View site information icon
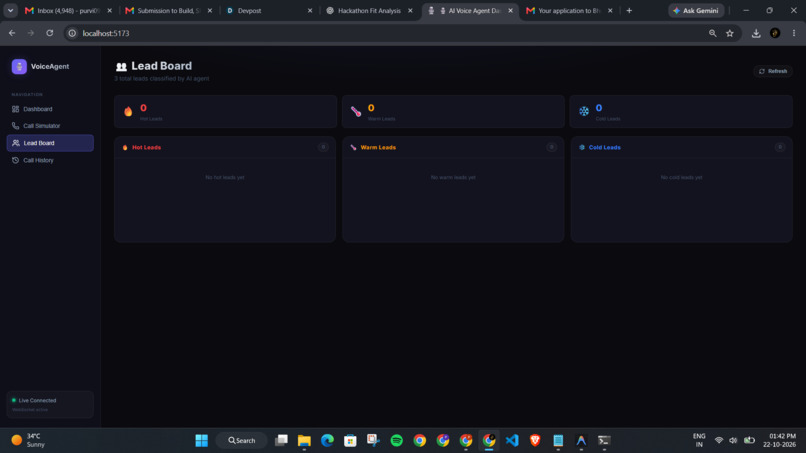 coord(72,33)
